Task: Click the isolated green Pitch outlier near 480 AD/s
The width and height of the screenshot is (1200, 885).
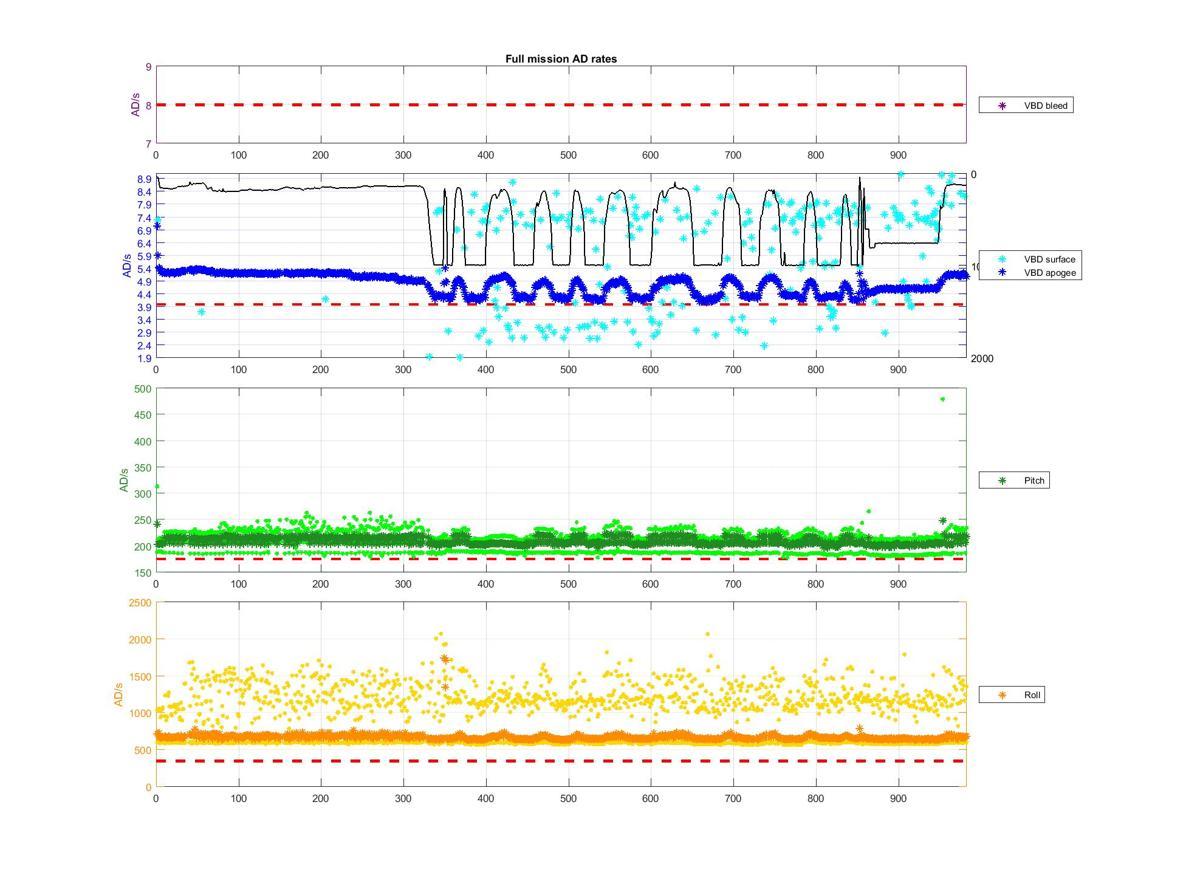Action: [942, 399]
